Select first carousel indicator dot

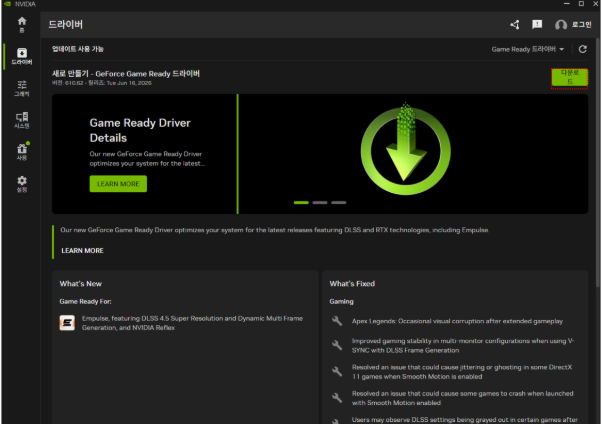click(x=301, y=202)
